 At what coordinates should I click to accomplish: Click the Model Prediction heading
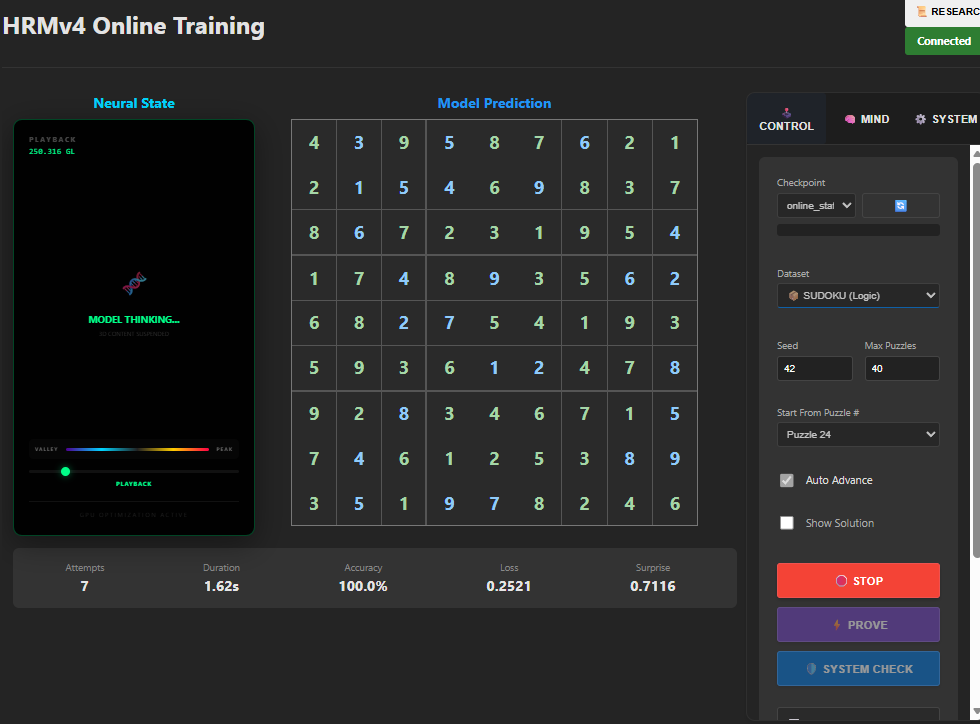(494, 103)
